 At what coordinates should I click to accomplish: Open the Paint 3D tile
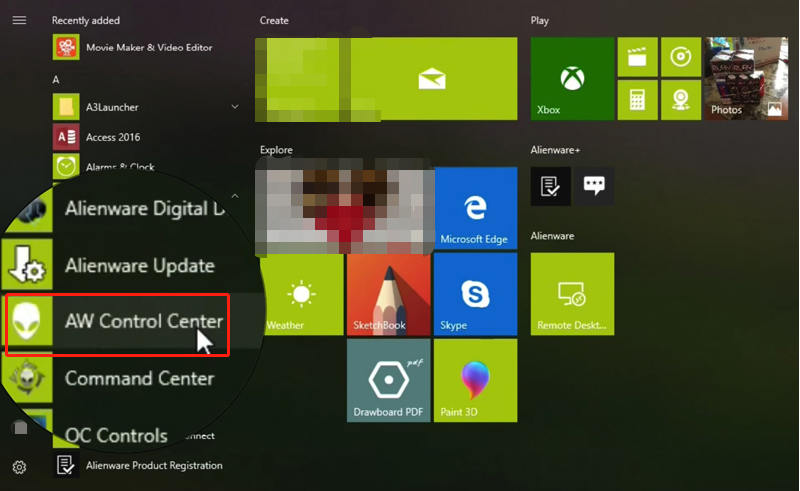point(475,380)
